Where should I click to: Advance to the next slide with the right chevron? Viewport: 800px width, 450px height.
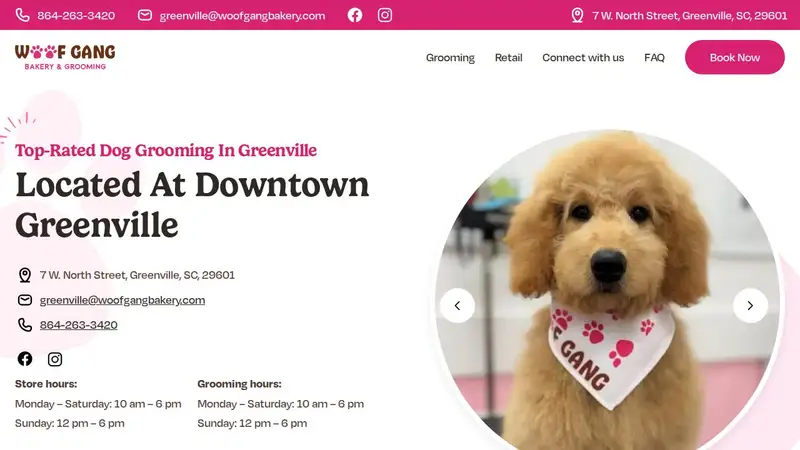tap(750, 306)
